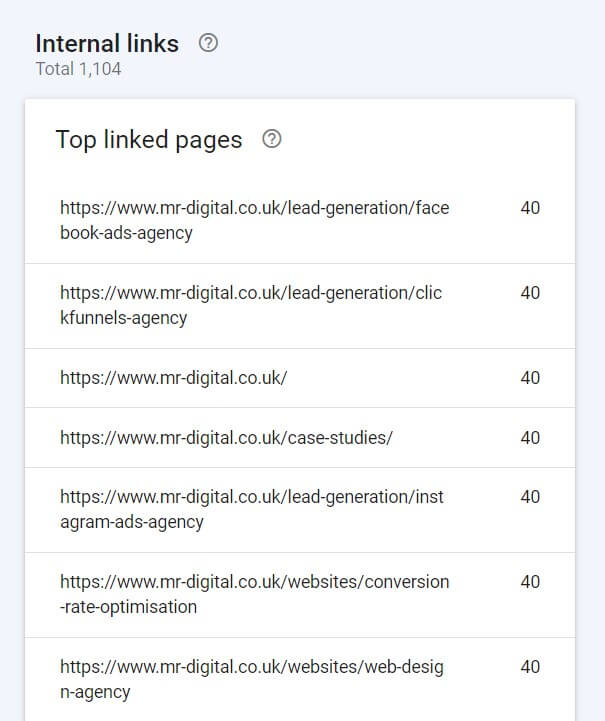605x721 pixels.
Task: Click the 40 count in the instagram-ads-agency row
Action: (x=530, y=497)
